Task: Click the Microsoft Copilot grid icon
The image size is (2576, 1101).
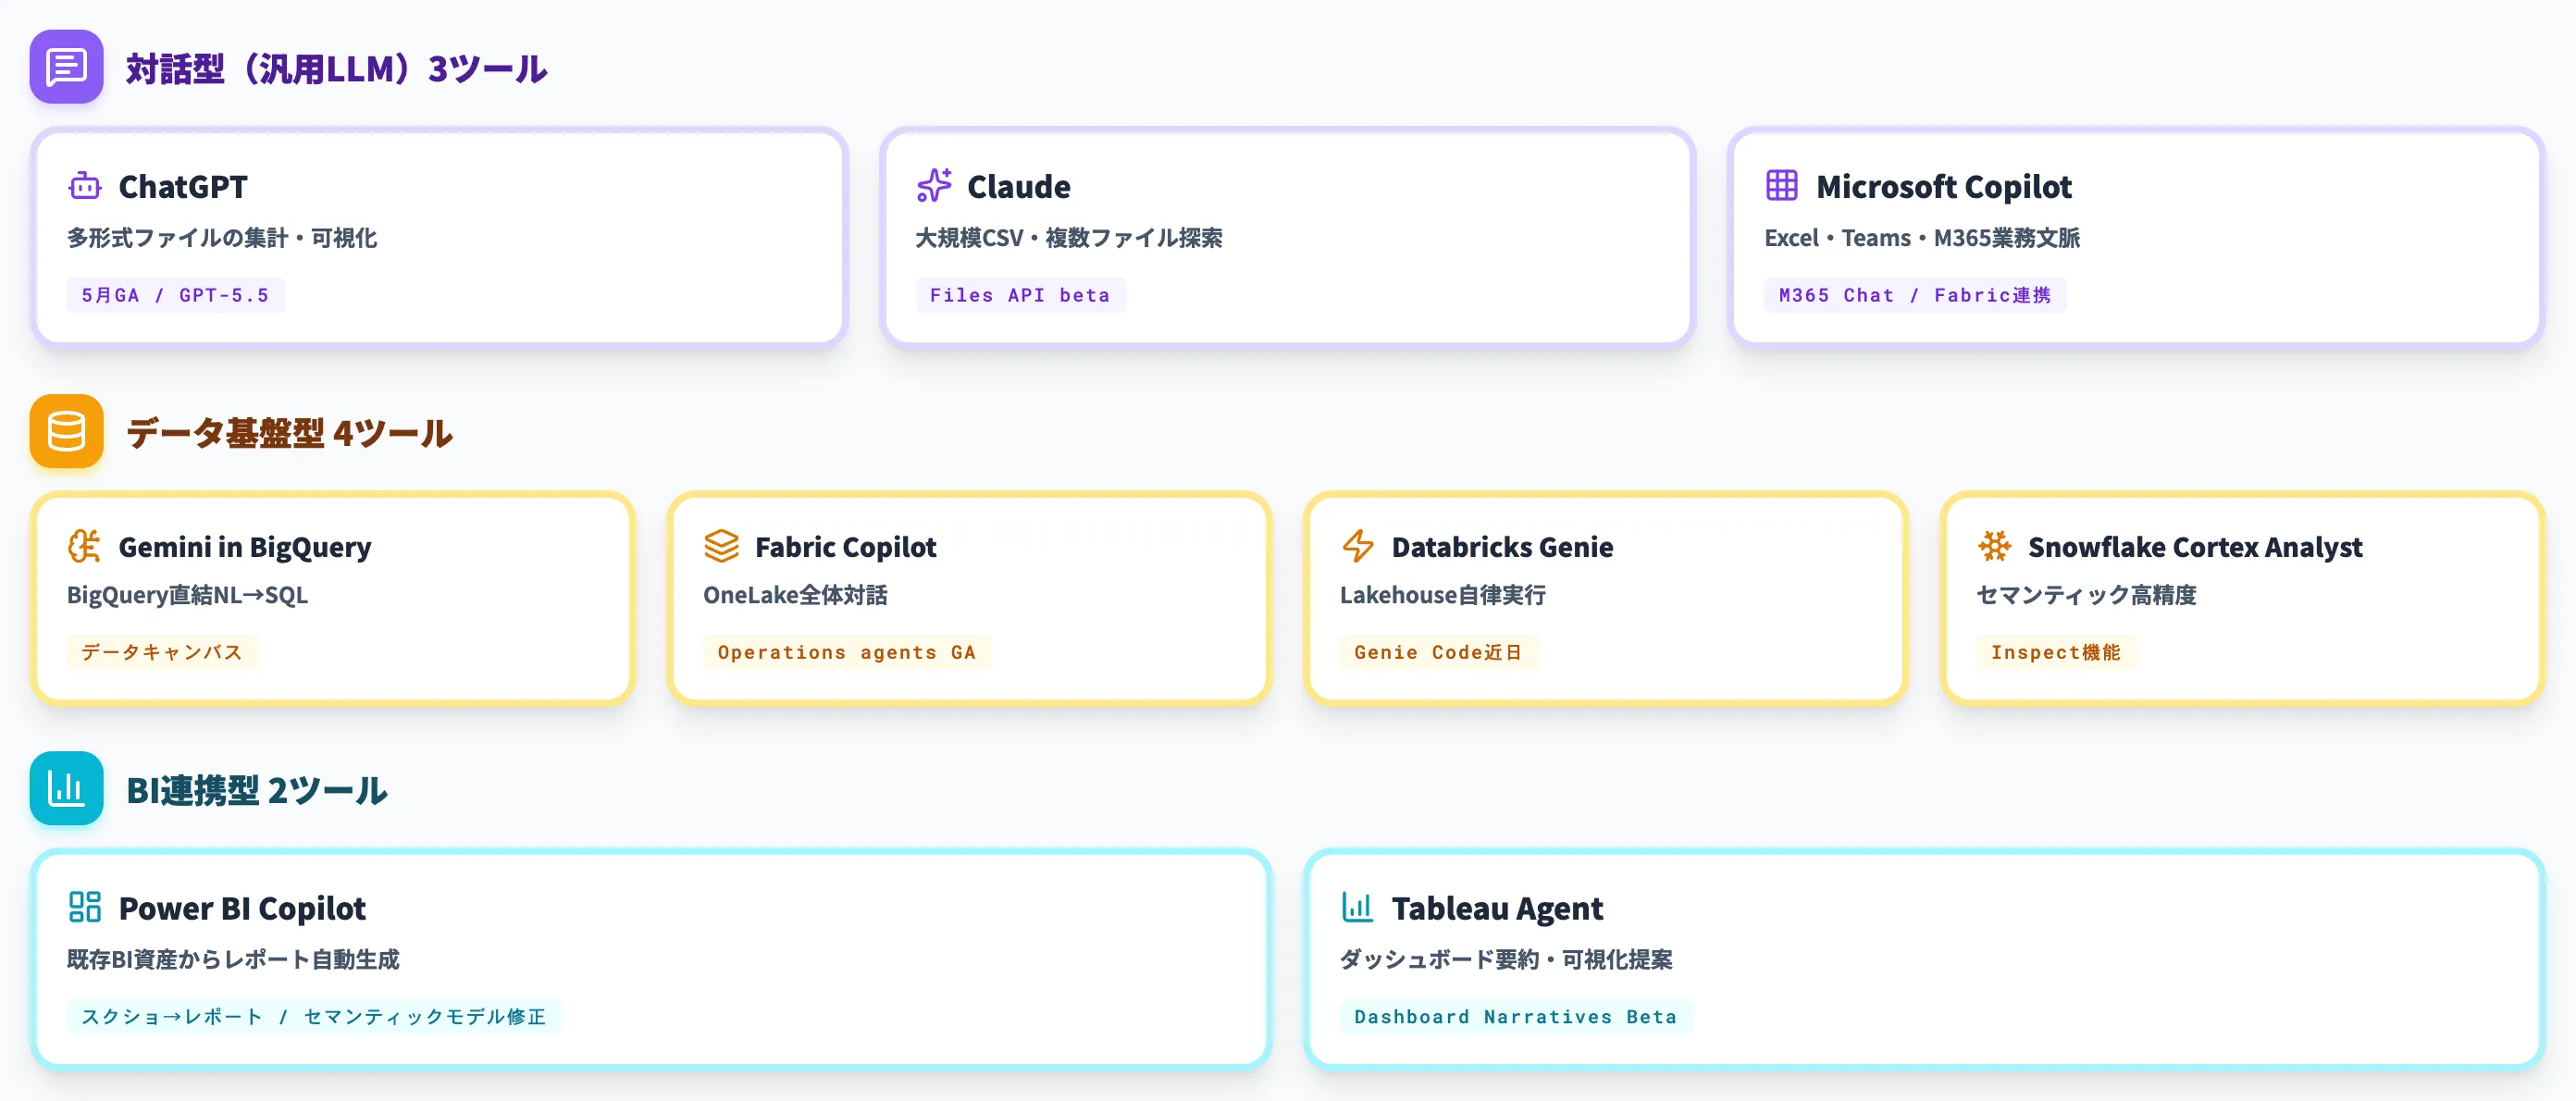Action: click(1782, 186)
